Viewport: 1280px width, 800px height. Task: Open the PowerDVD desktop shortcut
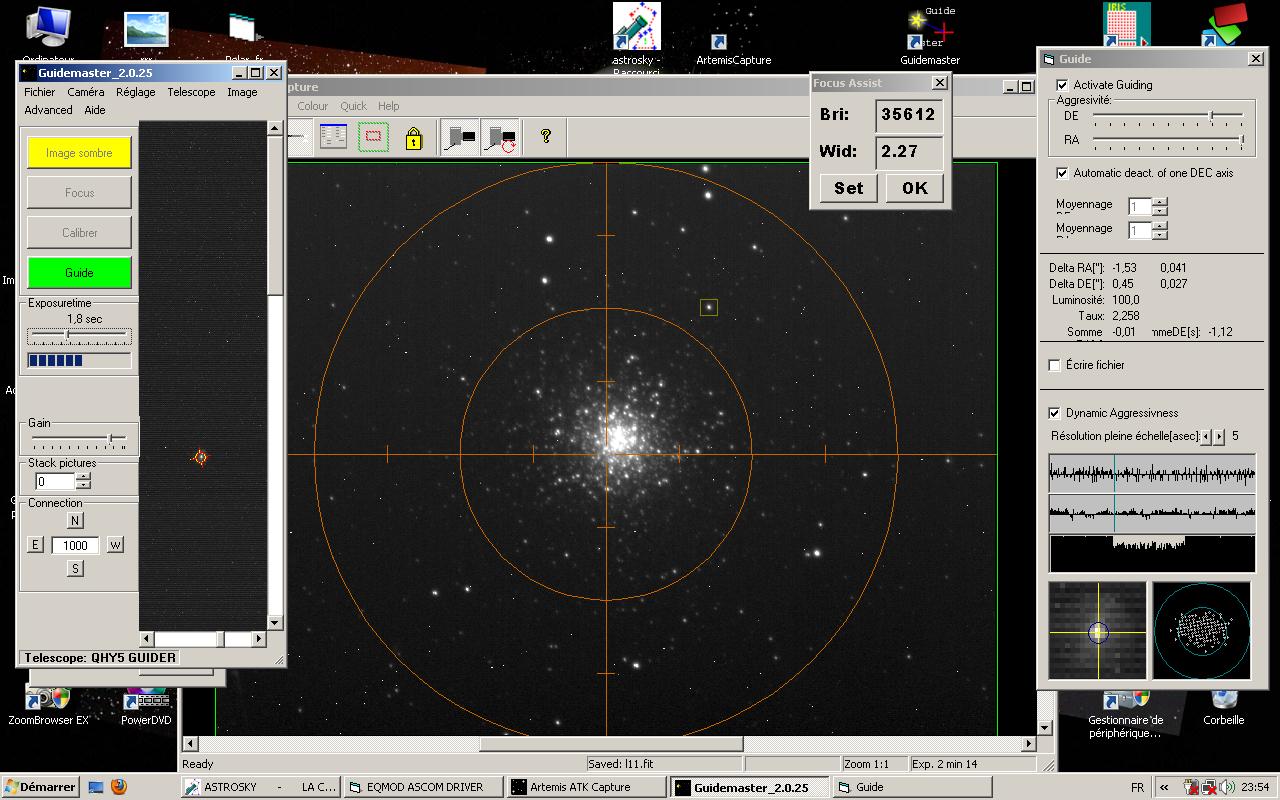tap(146, 706)
